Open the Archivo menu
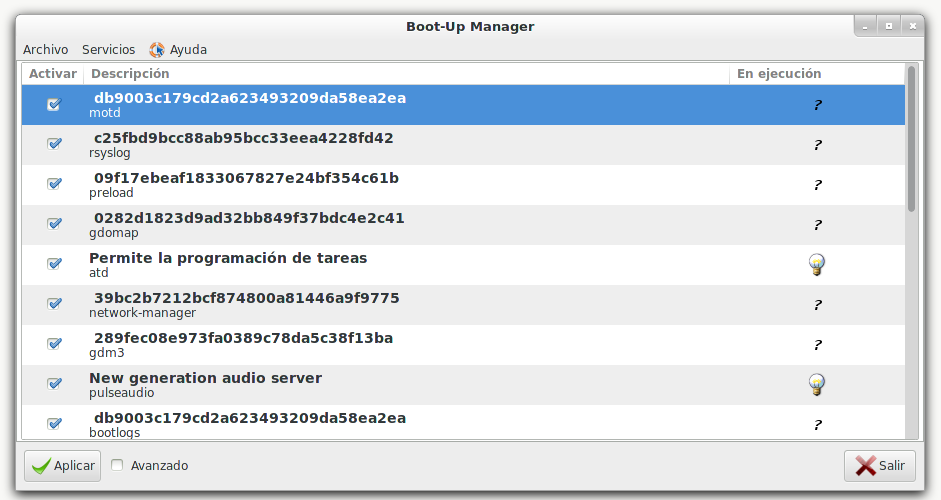Screen dimensions: 941x500 click(x=45, y=49)
